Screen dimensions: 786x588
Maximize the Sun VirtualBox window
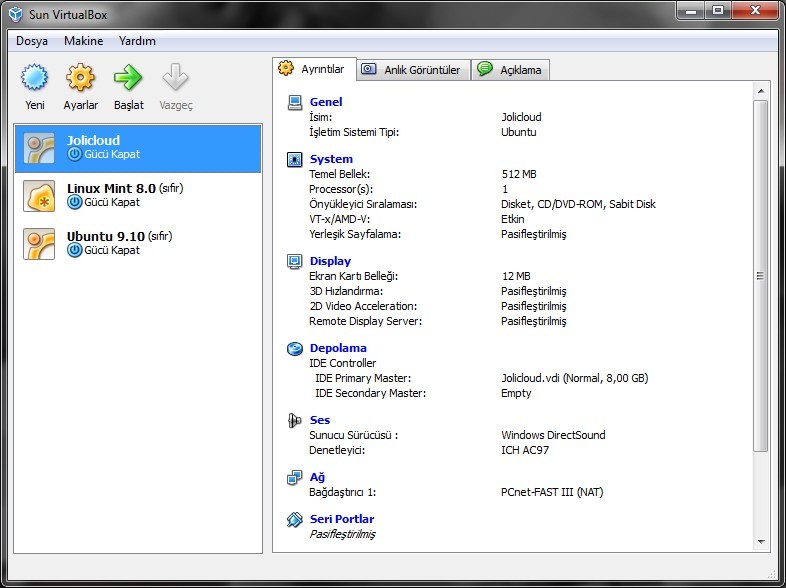pyautogui.click(x=718, y=10)
